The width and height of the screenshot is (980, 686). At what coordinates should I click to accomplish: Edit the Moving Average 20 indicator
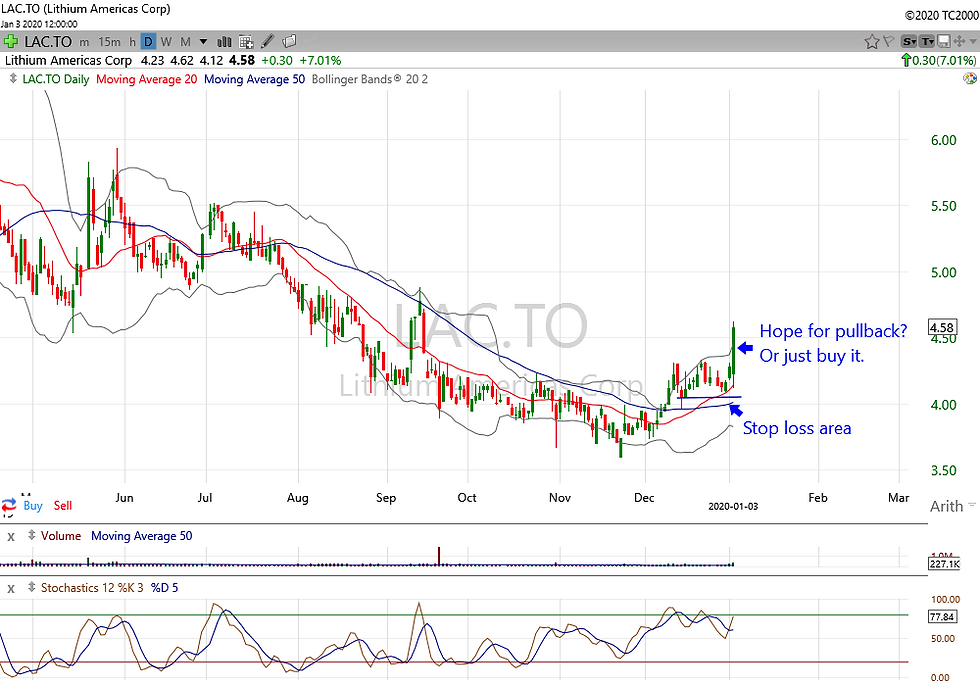[x=146, y=79]
